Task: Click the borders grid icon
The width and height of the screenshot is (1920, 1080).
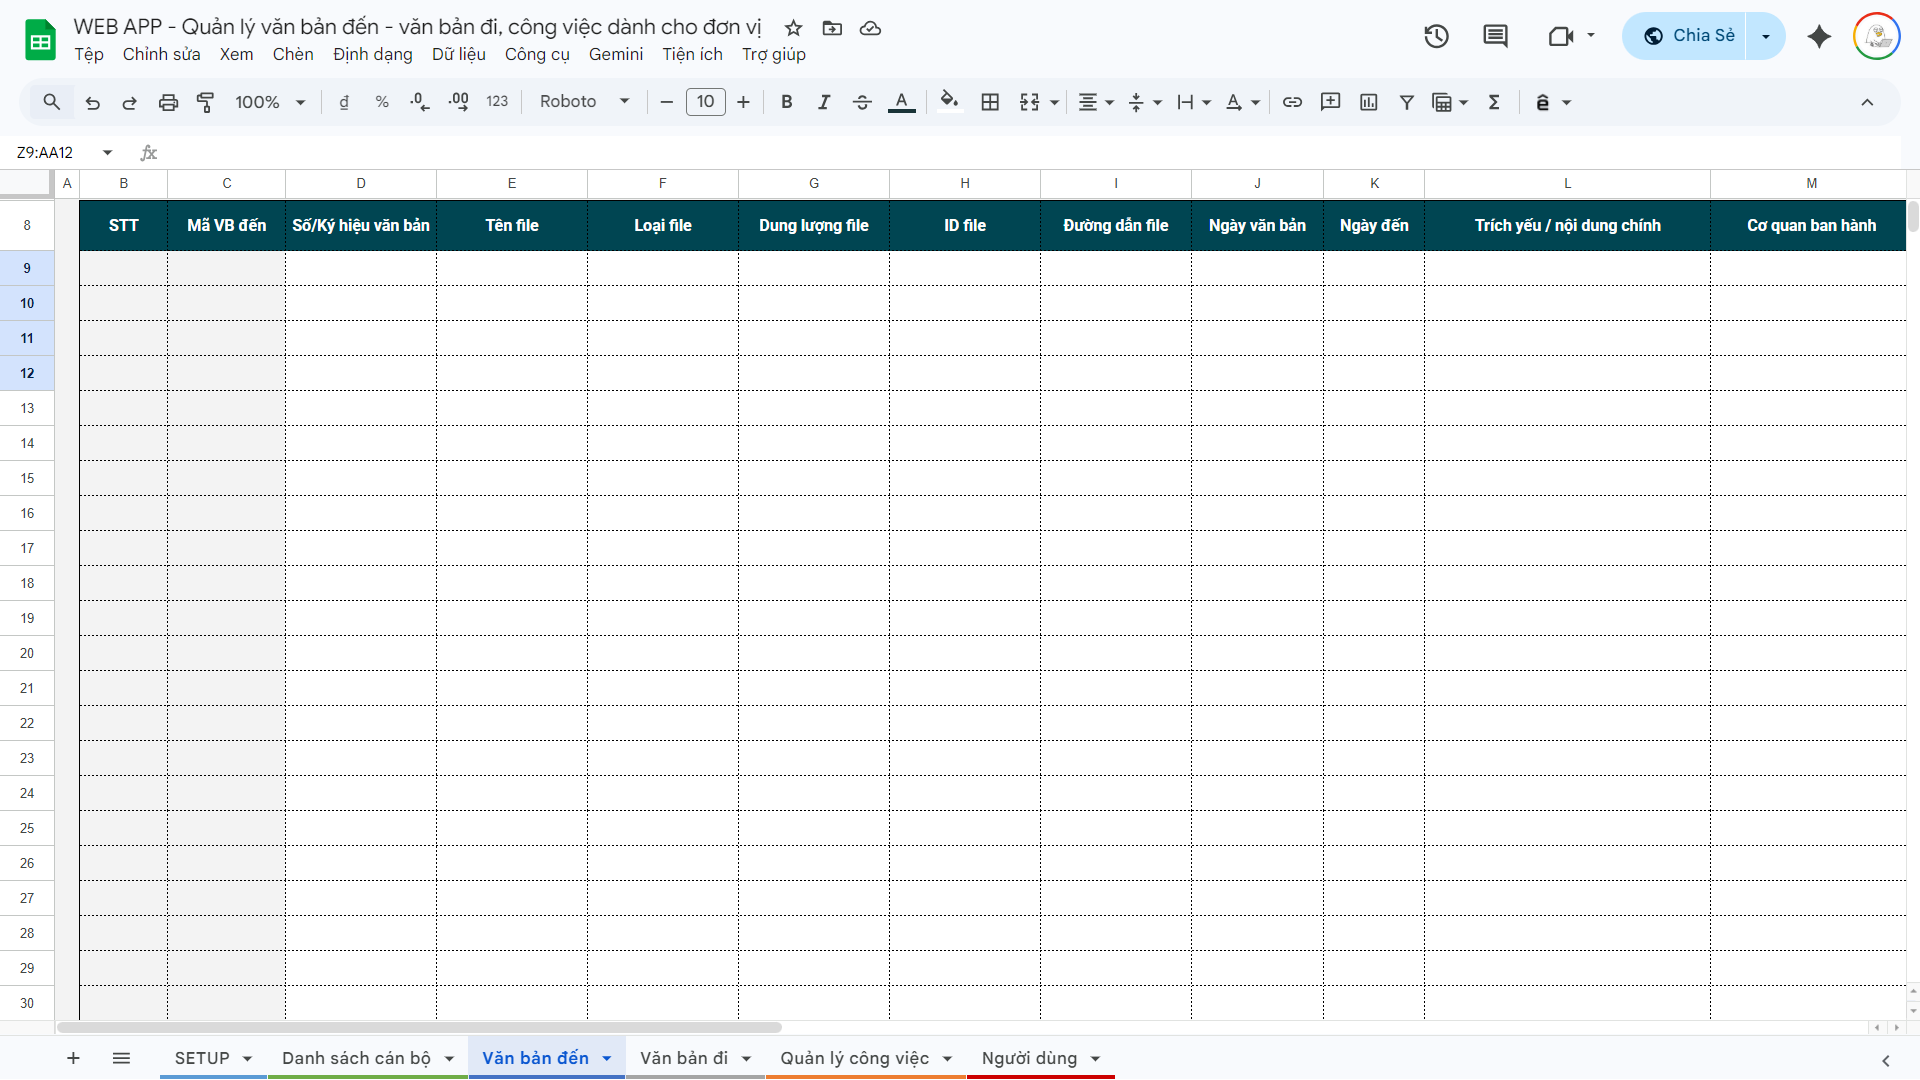Action: pos(990,102)
